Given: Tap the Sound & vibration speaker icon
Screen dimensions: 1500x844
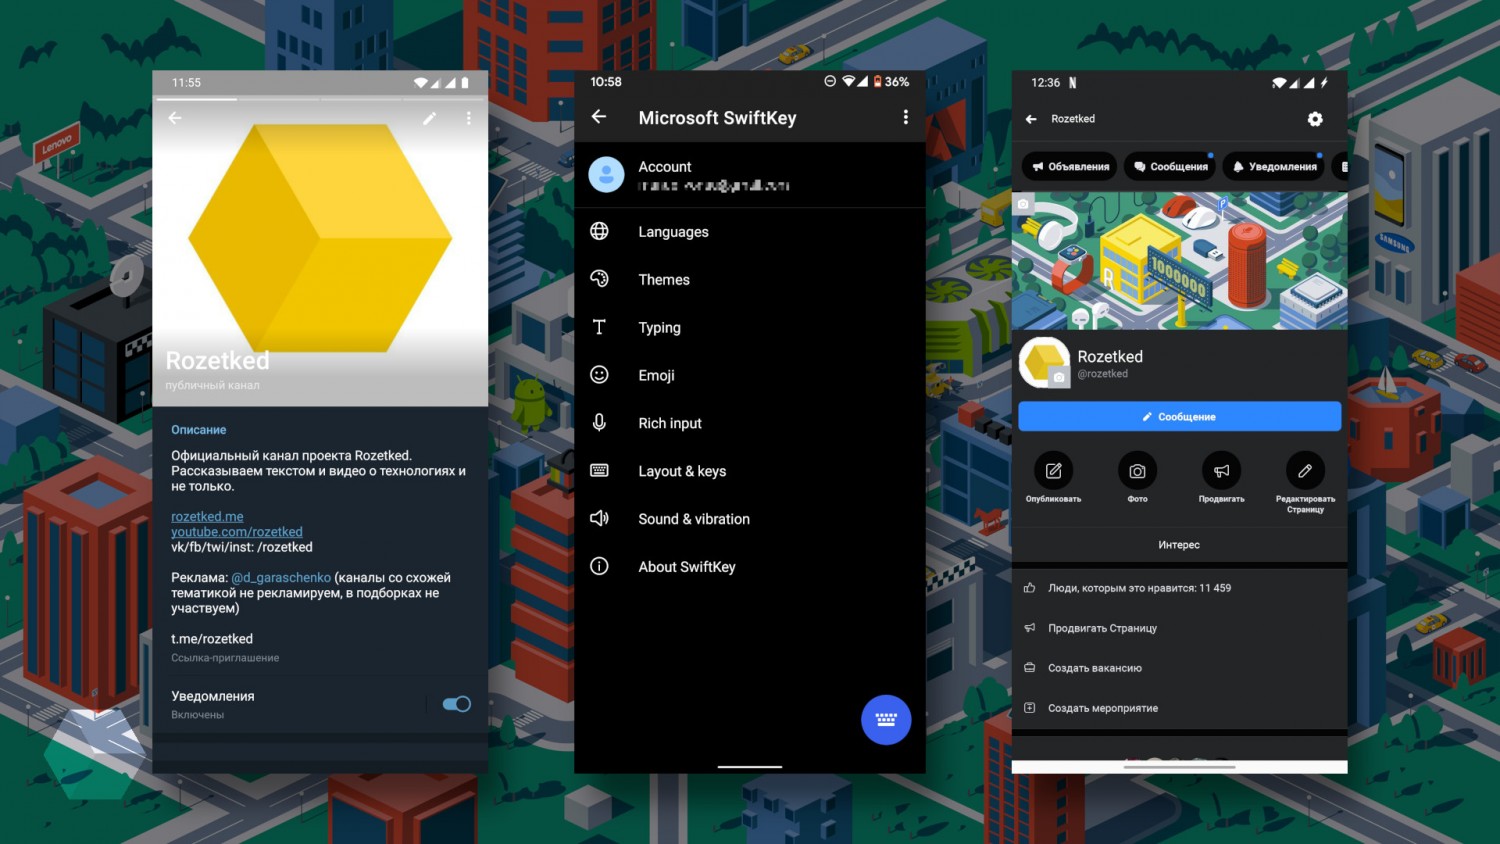Looking at the screenshot, I should pyautogui.click(x=599, y=518).
